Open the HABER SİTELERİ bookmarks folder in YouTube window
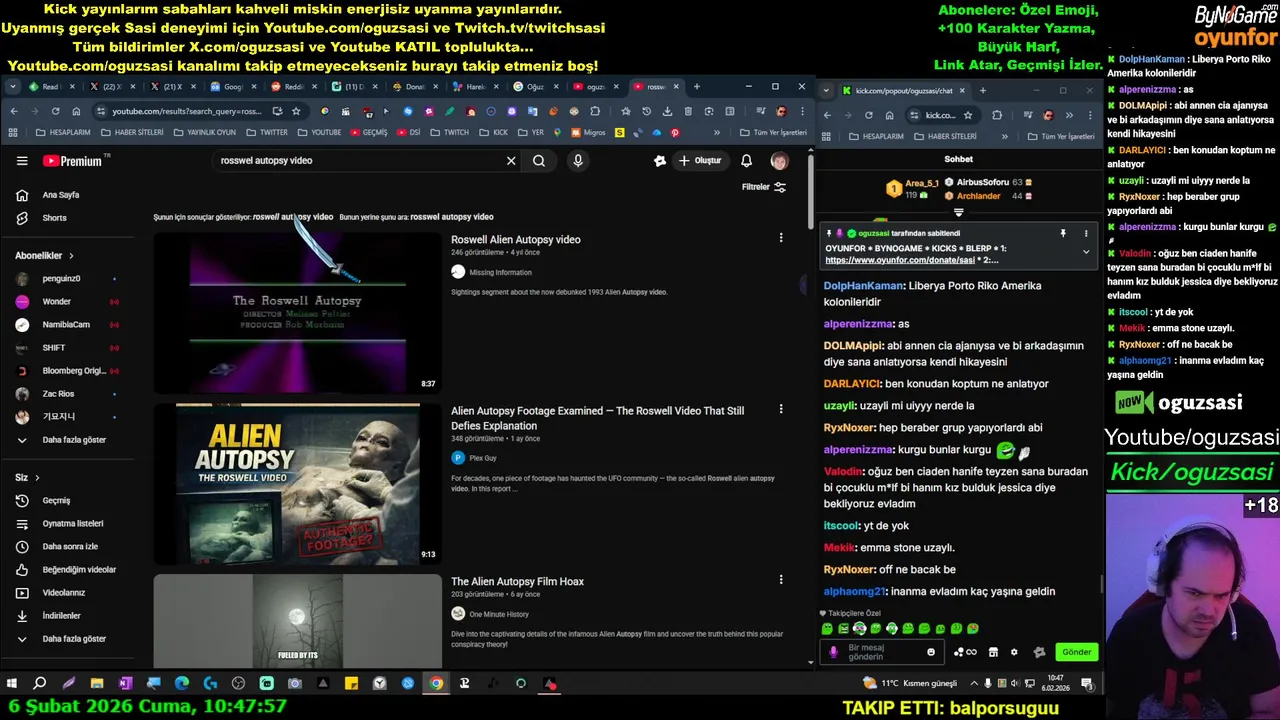Image resolution: width=1280 pixels, height=720 pixels. tap(132, 132)
